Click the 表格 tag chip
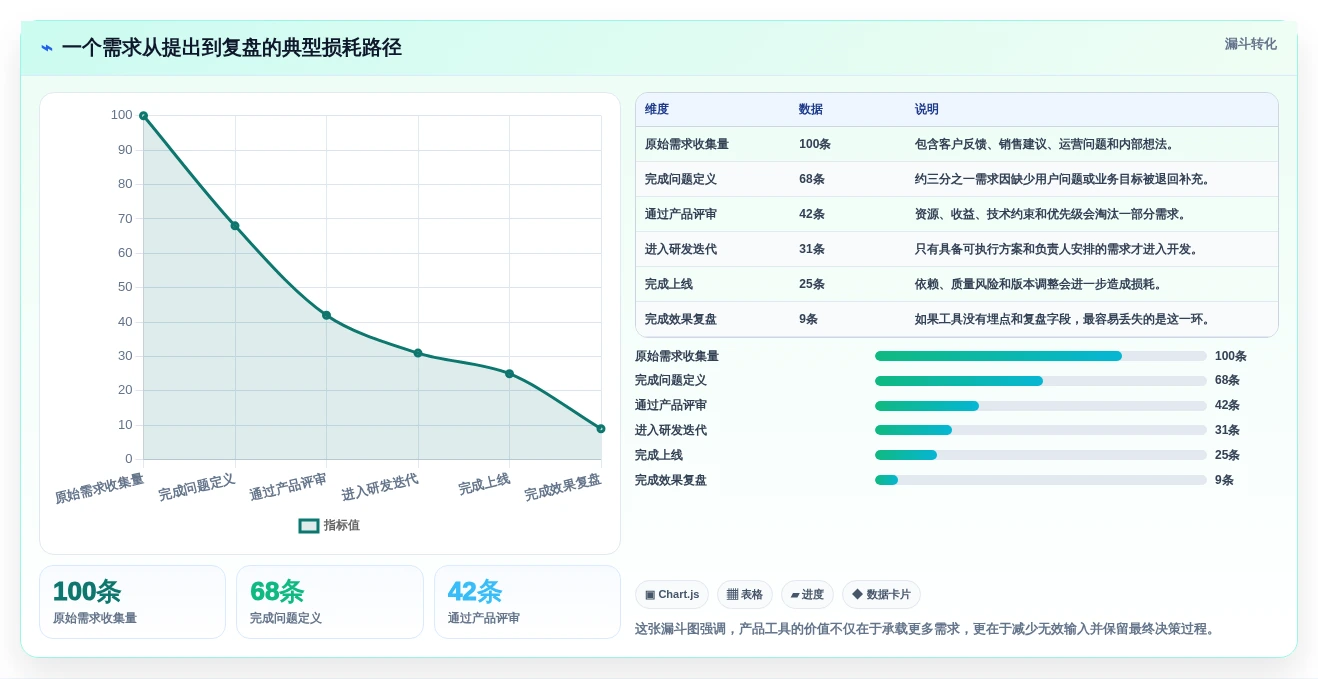 pyautogui.click(x=745, y=595)
